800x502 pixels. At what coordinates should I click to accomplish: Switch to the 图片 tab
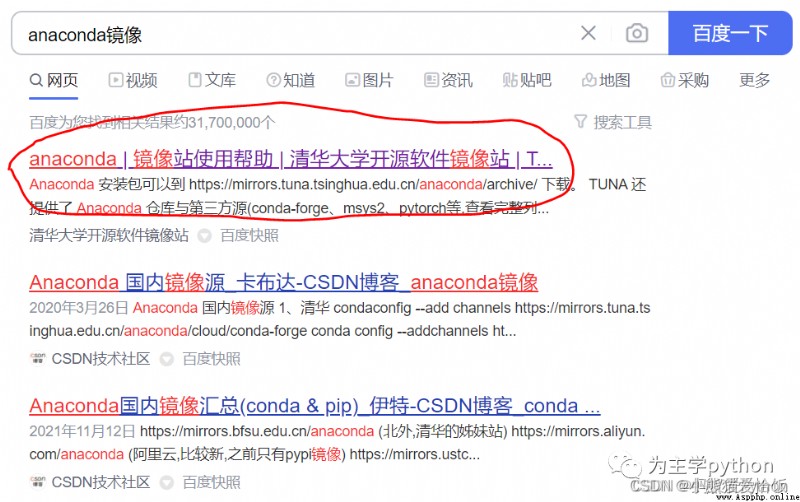[369, 80]
